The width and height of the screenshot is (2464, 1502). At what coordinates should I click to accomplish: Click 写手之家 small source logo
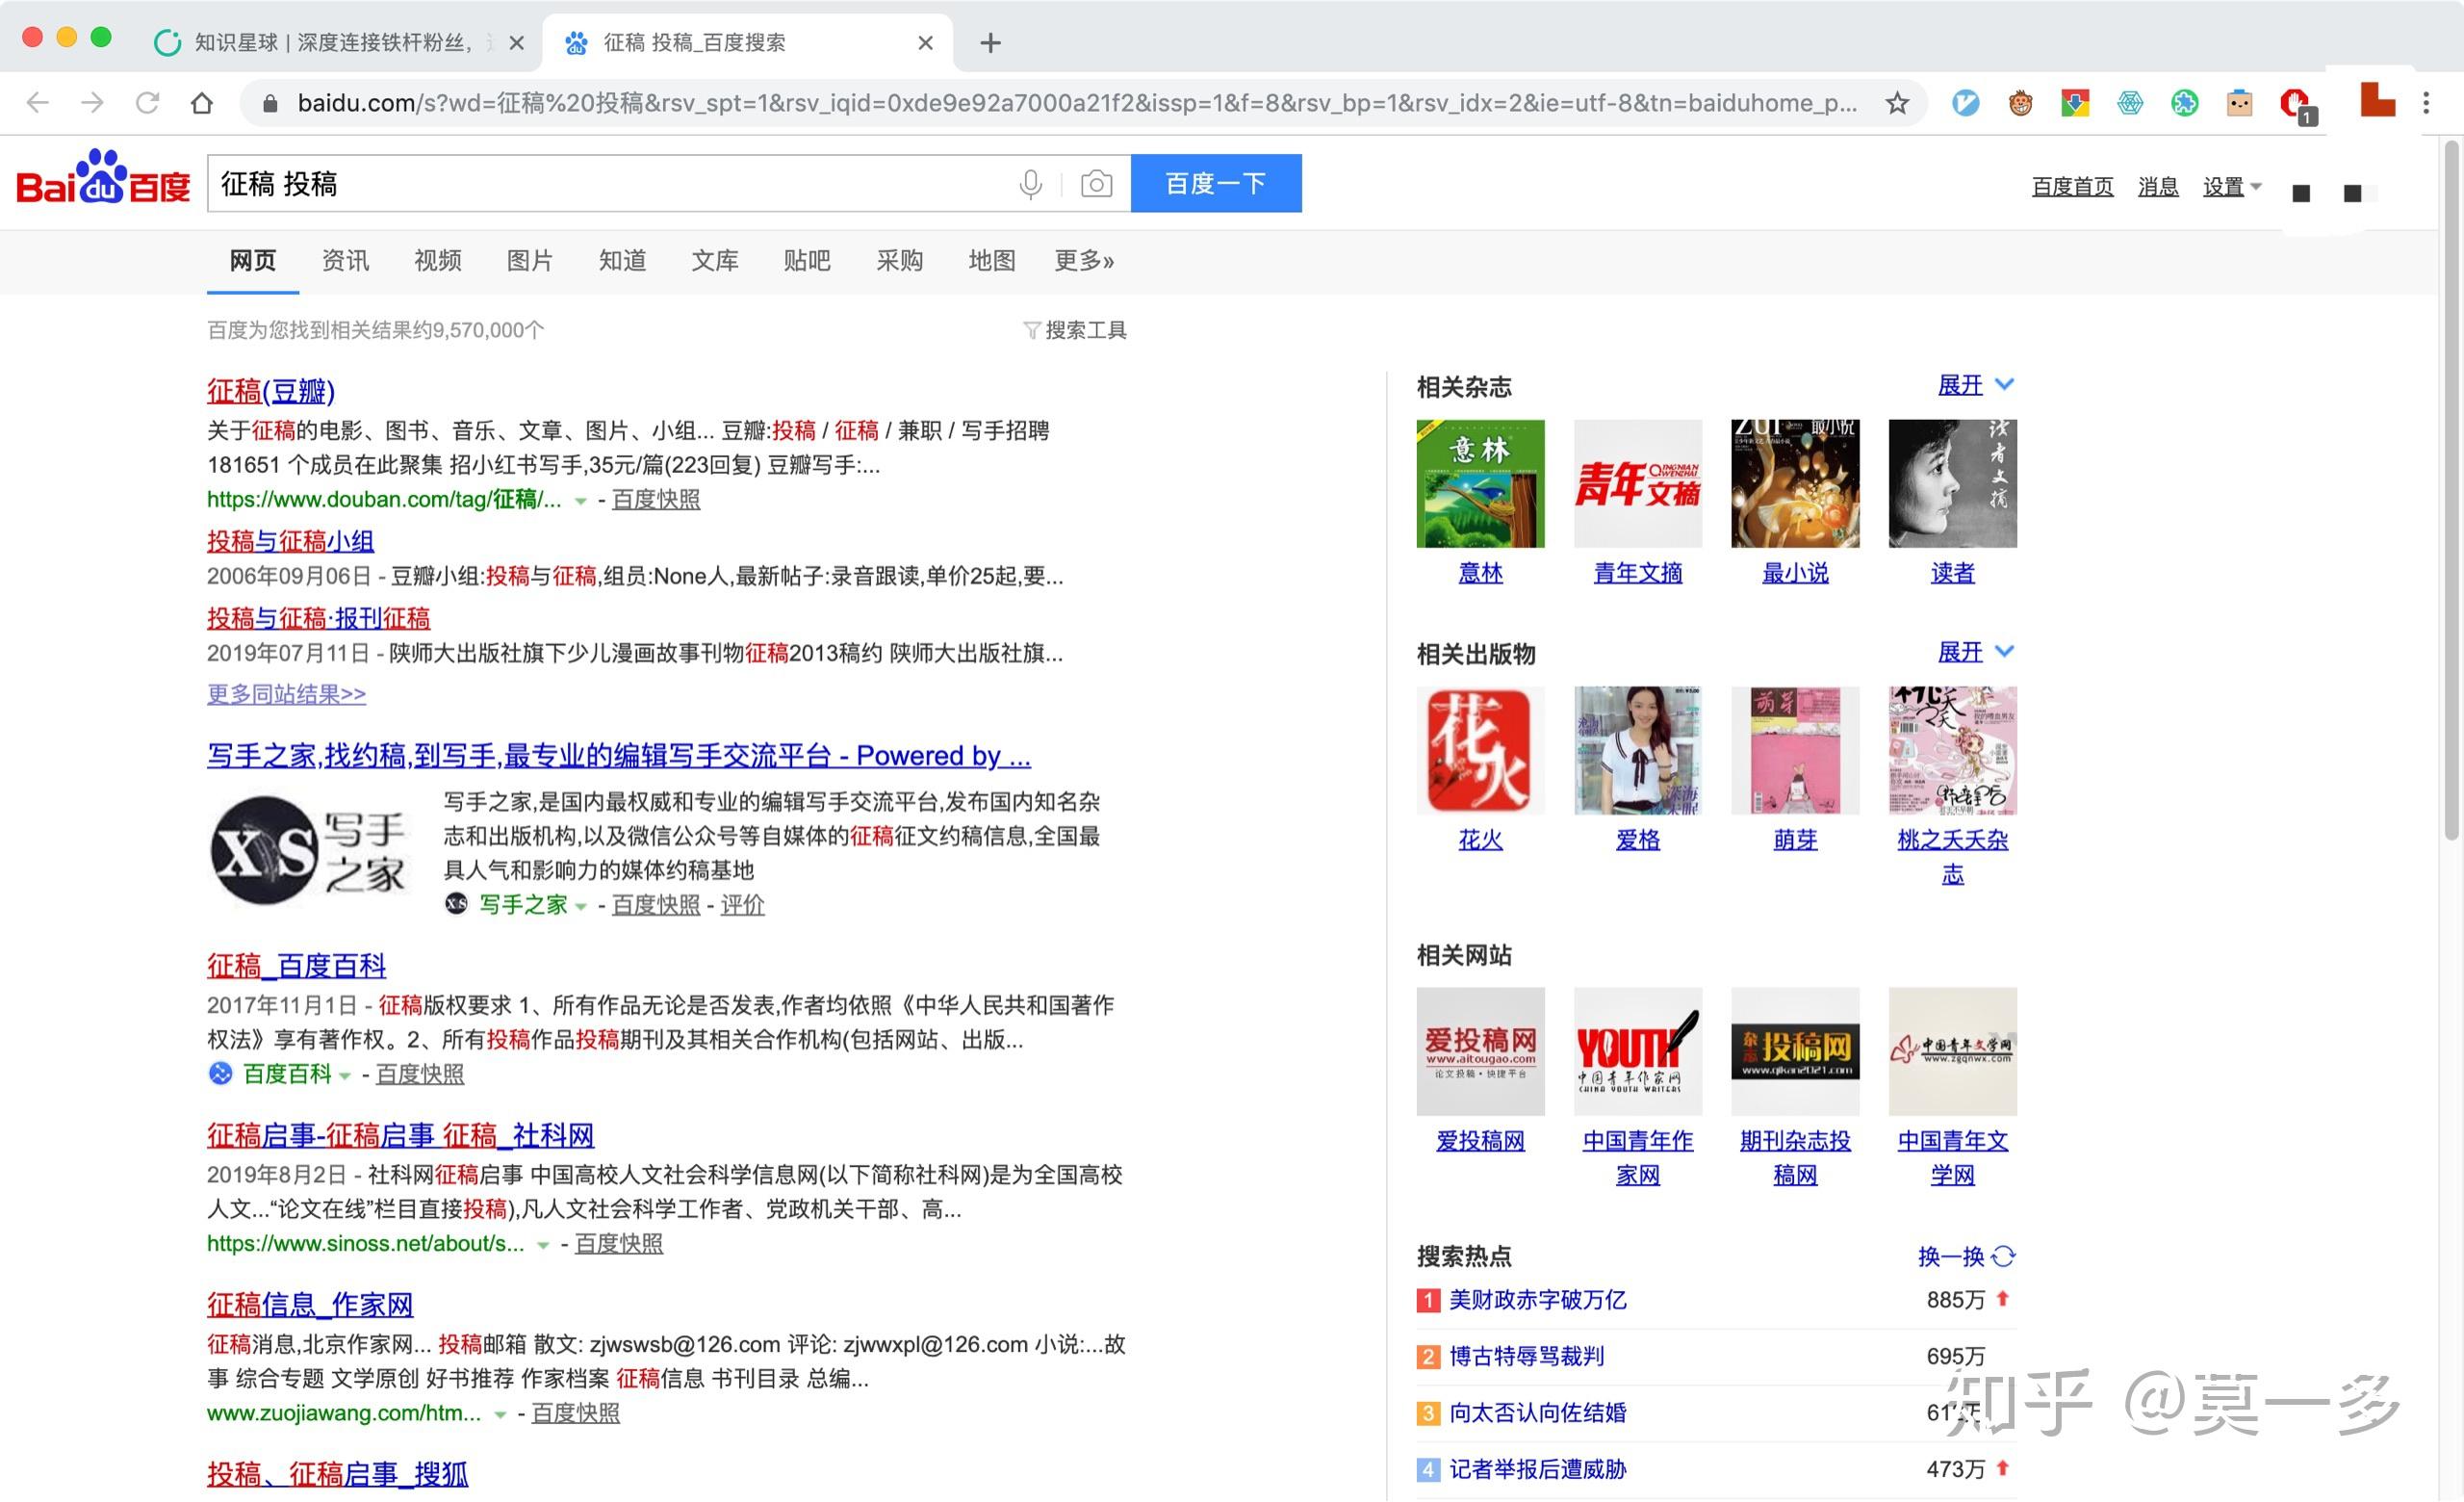pos(456,904)
